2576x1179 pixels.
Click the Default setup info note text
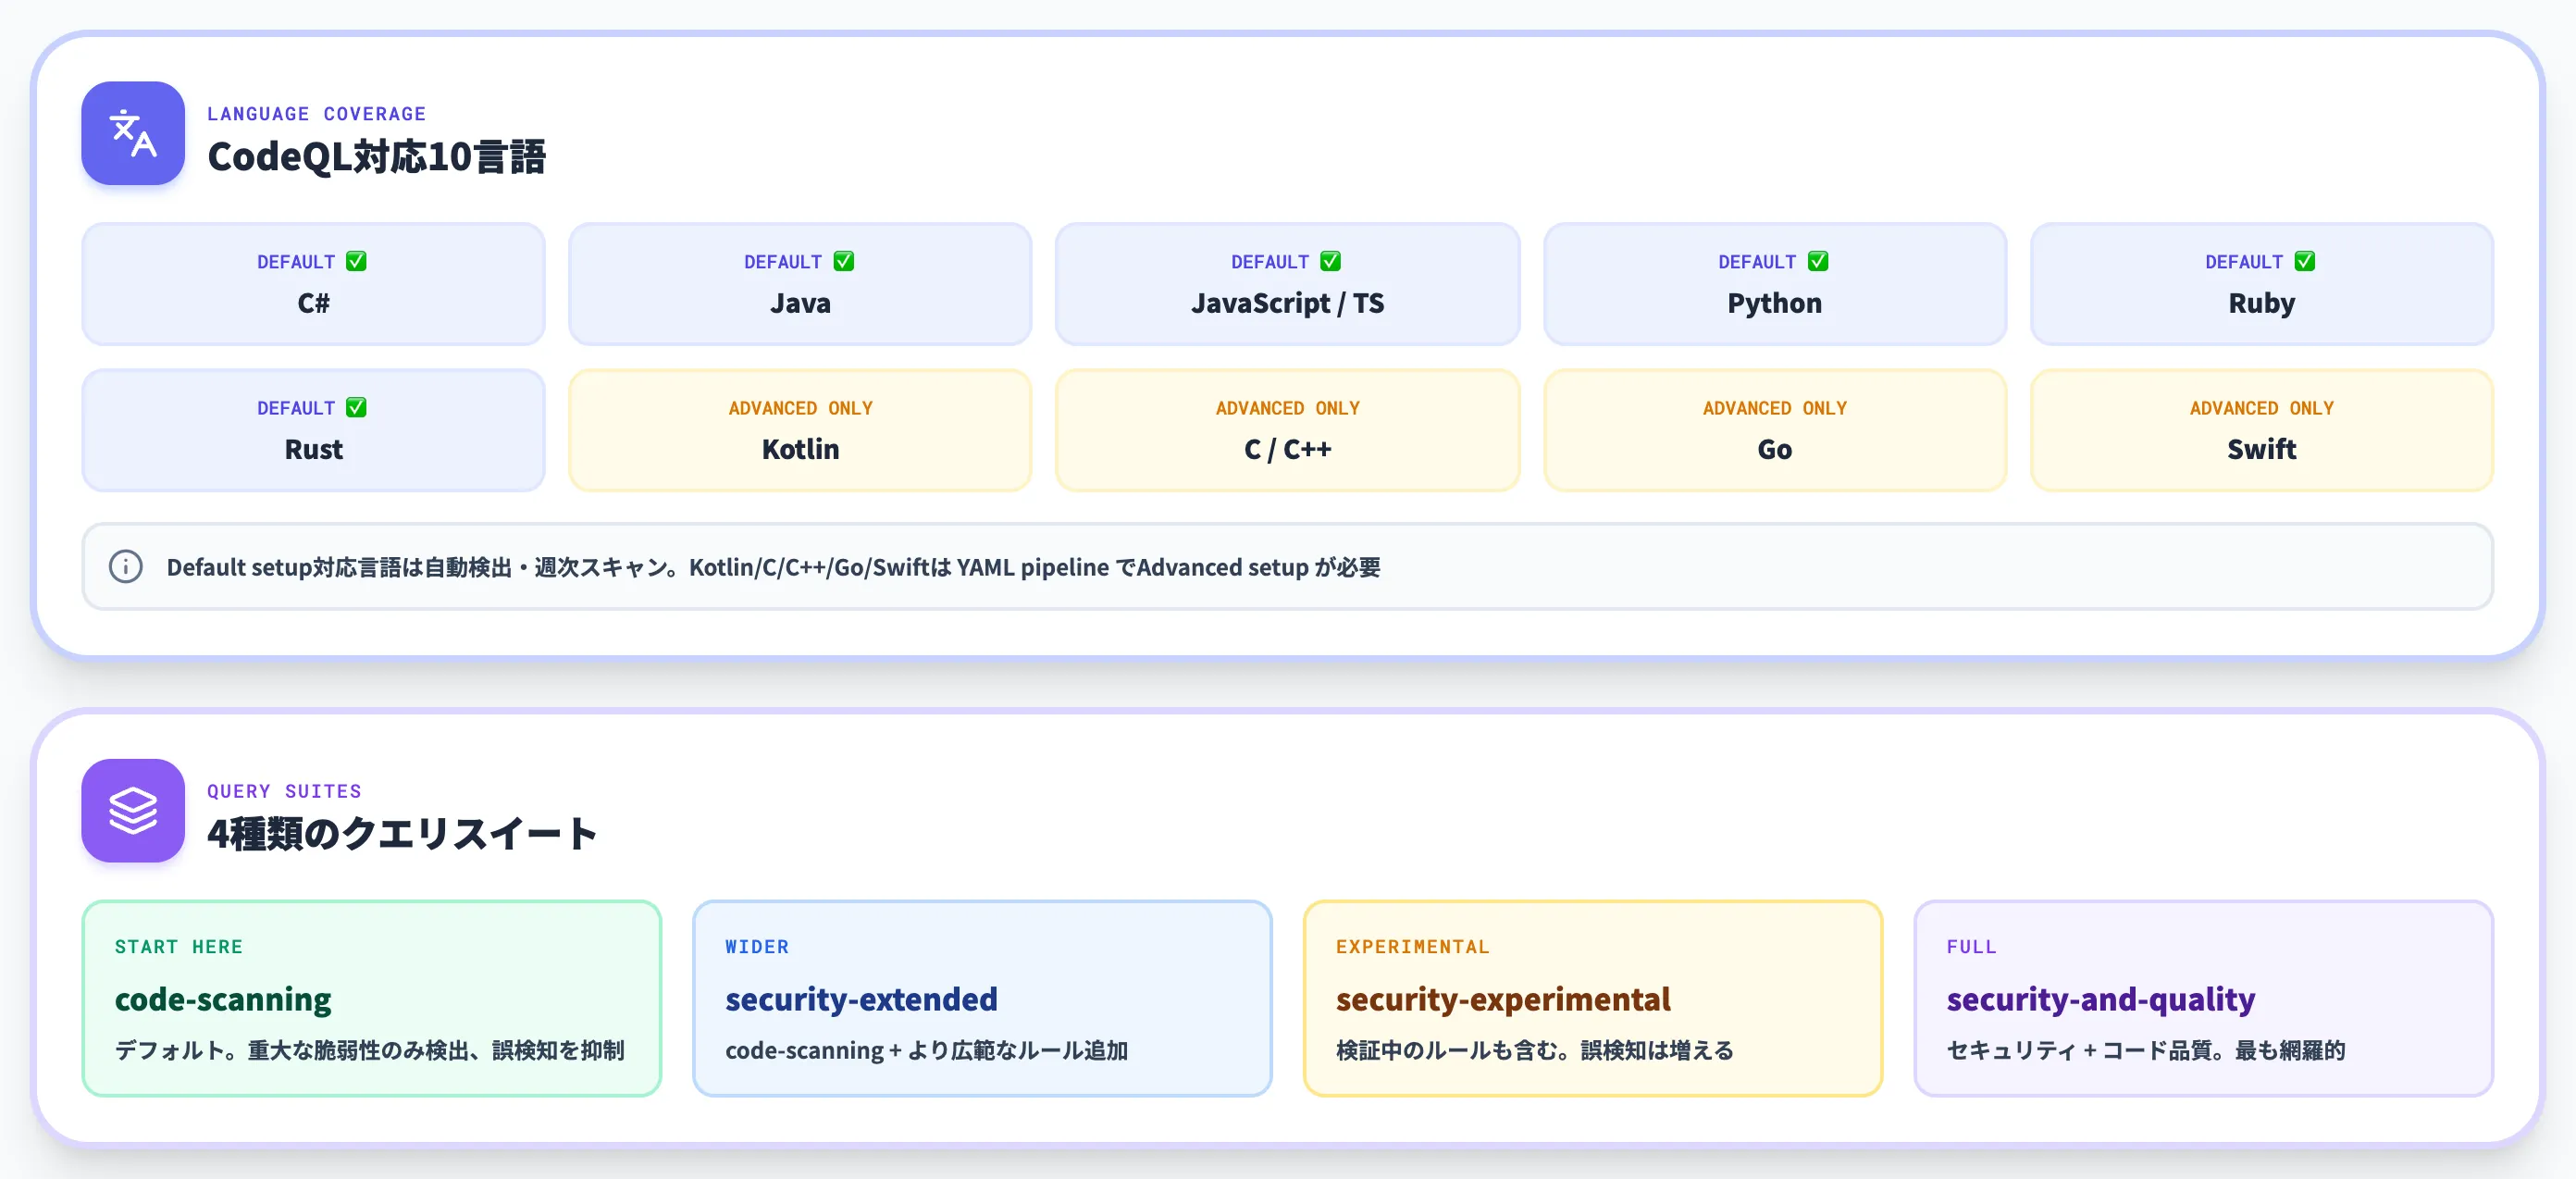pos(773,567)
